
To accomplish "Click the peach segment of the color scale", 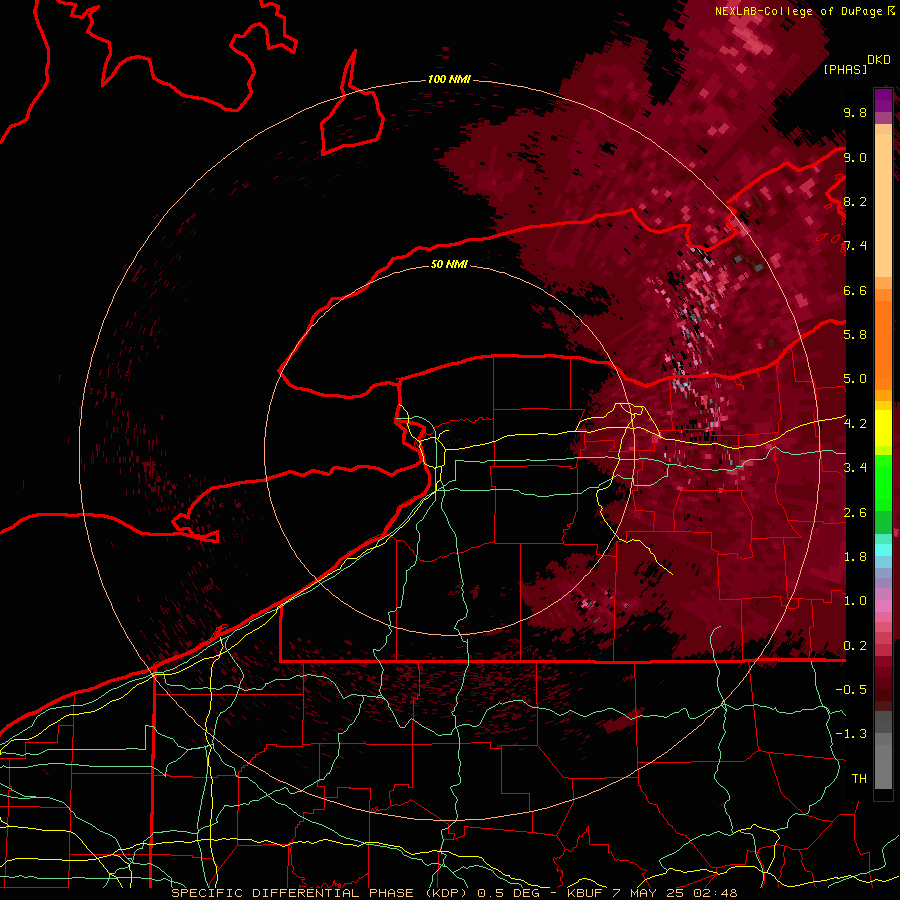I will pos(883,207).
